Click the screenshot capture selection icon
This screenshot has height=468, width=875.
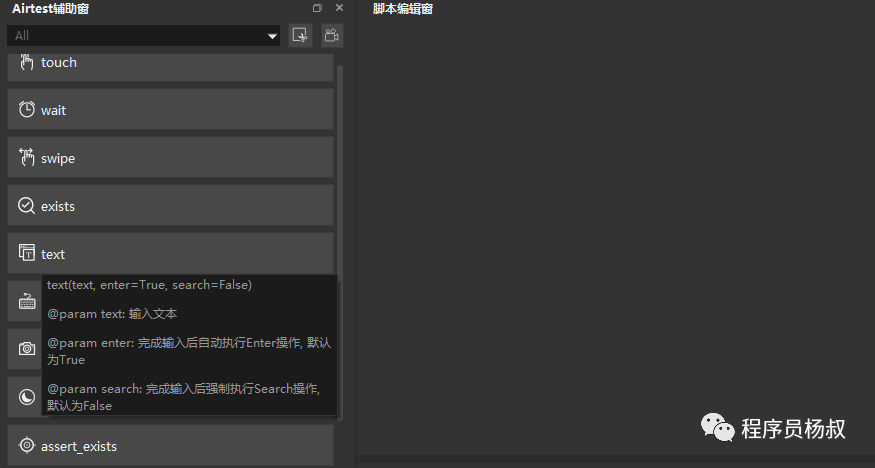click(x=300, y=36)
